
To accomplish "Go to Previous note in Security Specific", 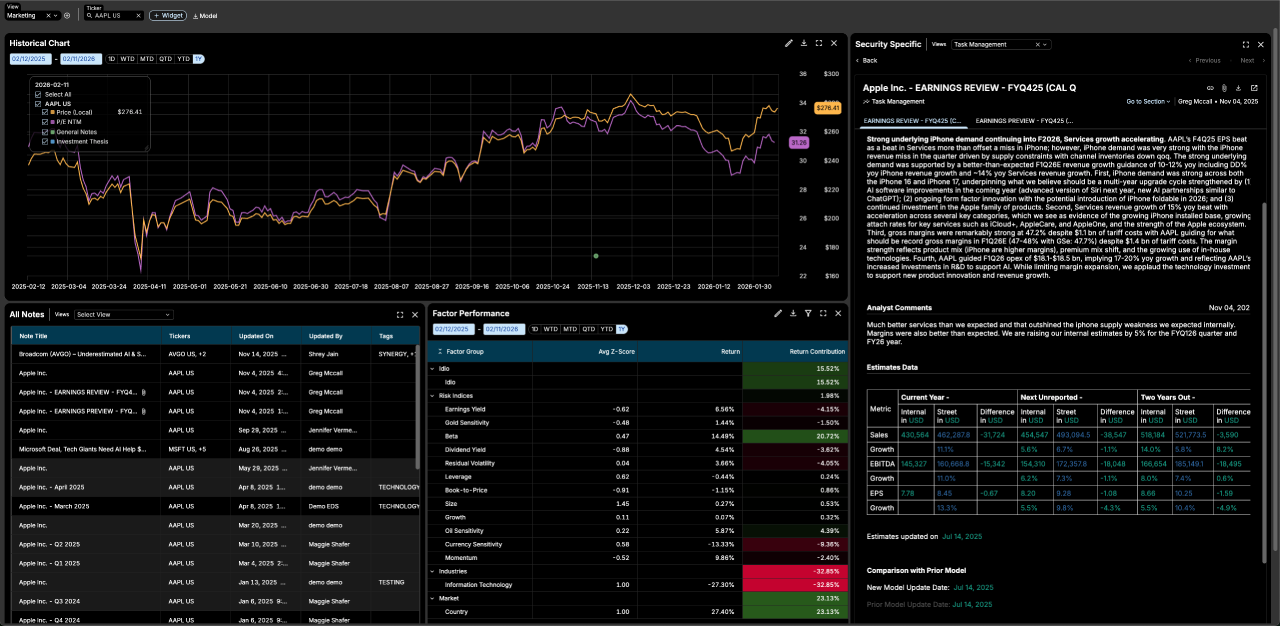I will pyautogui.click(x=1204, y=60).
